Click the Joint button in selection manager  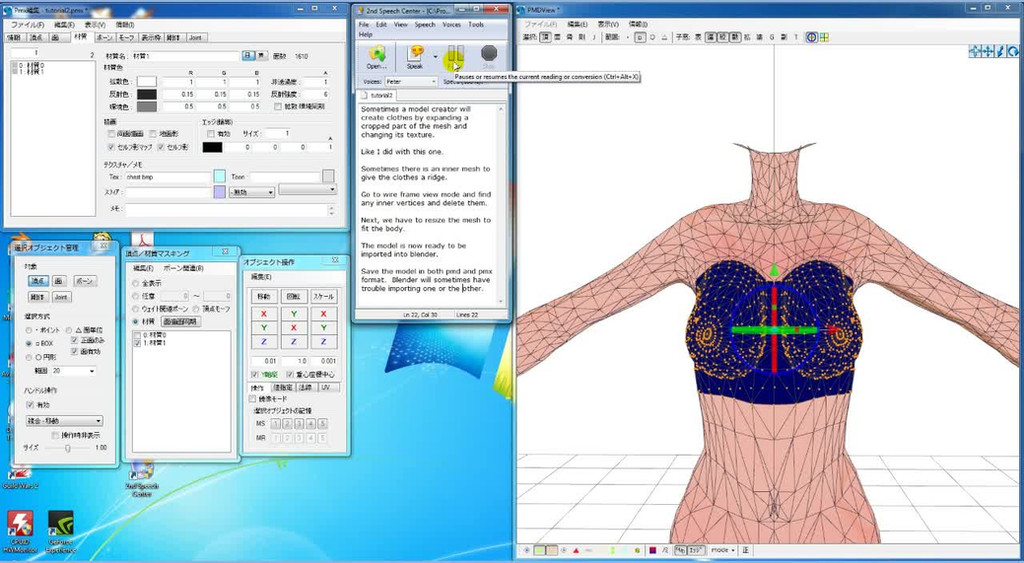[60, 297]
